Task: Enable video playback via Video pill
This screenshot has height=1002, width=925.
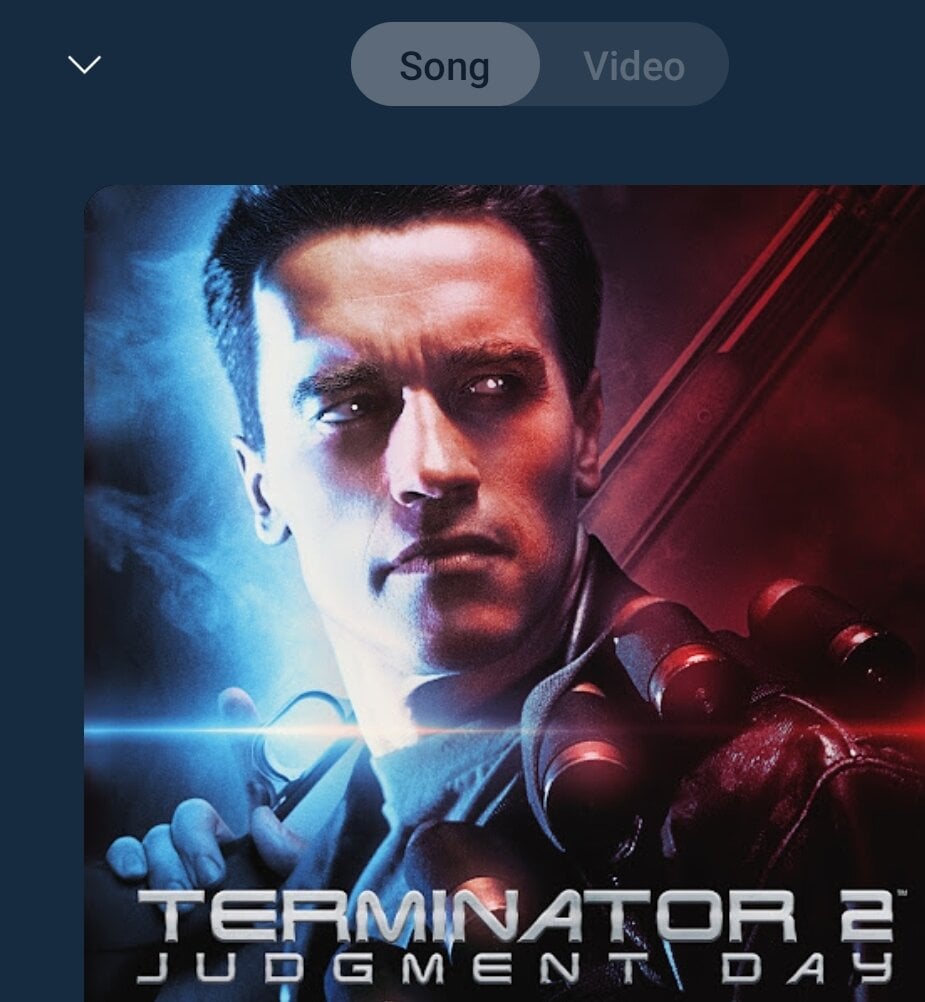Action: 634,65
